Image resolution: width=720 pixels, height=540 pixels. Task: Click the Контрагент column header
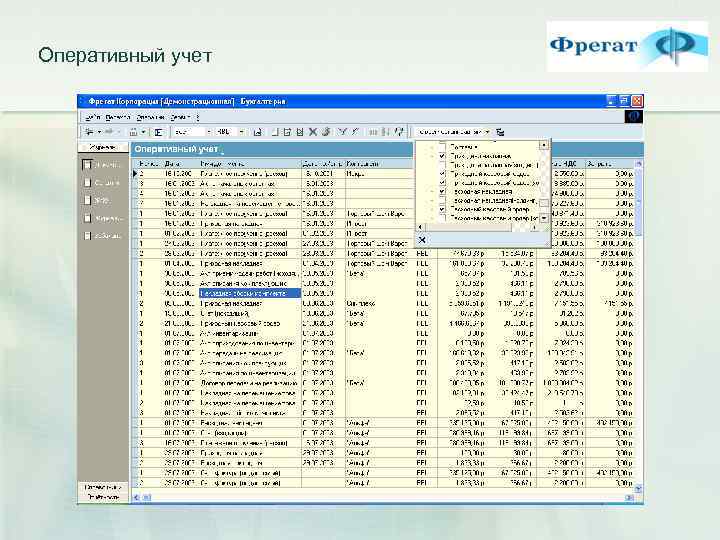[x=379, y=163]
